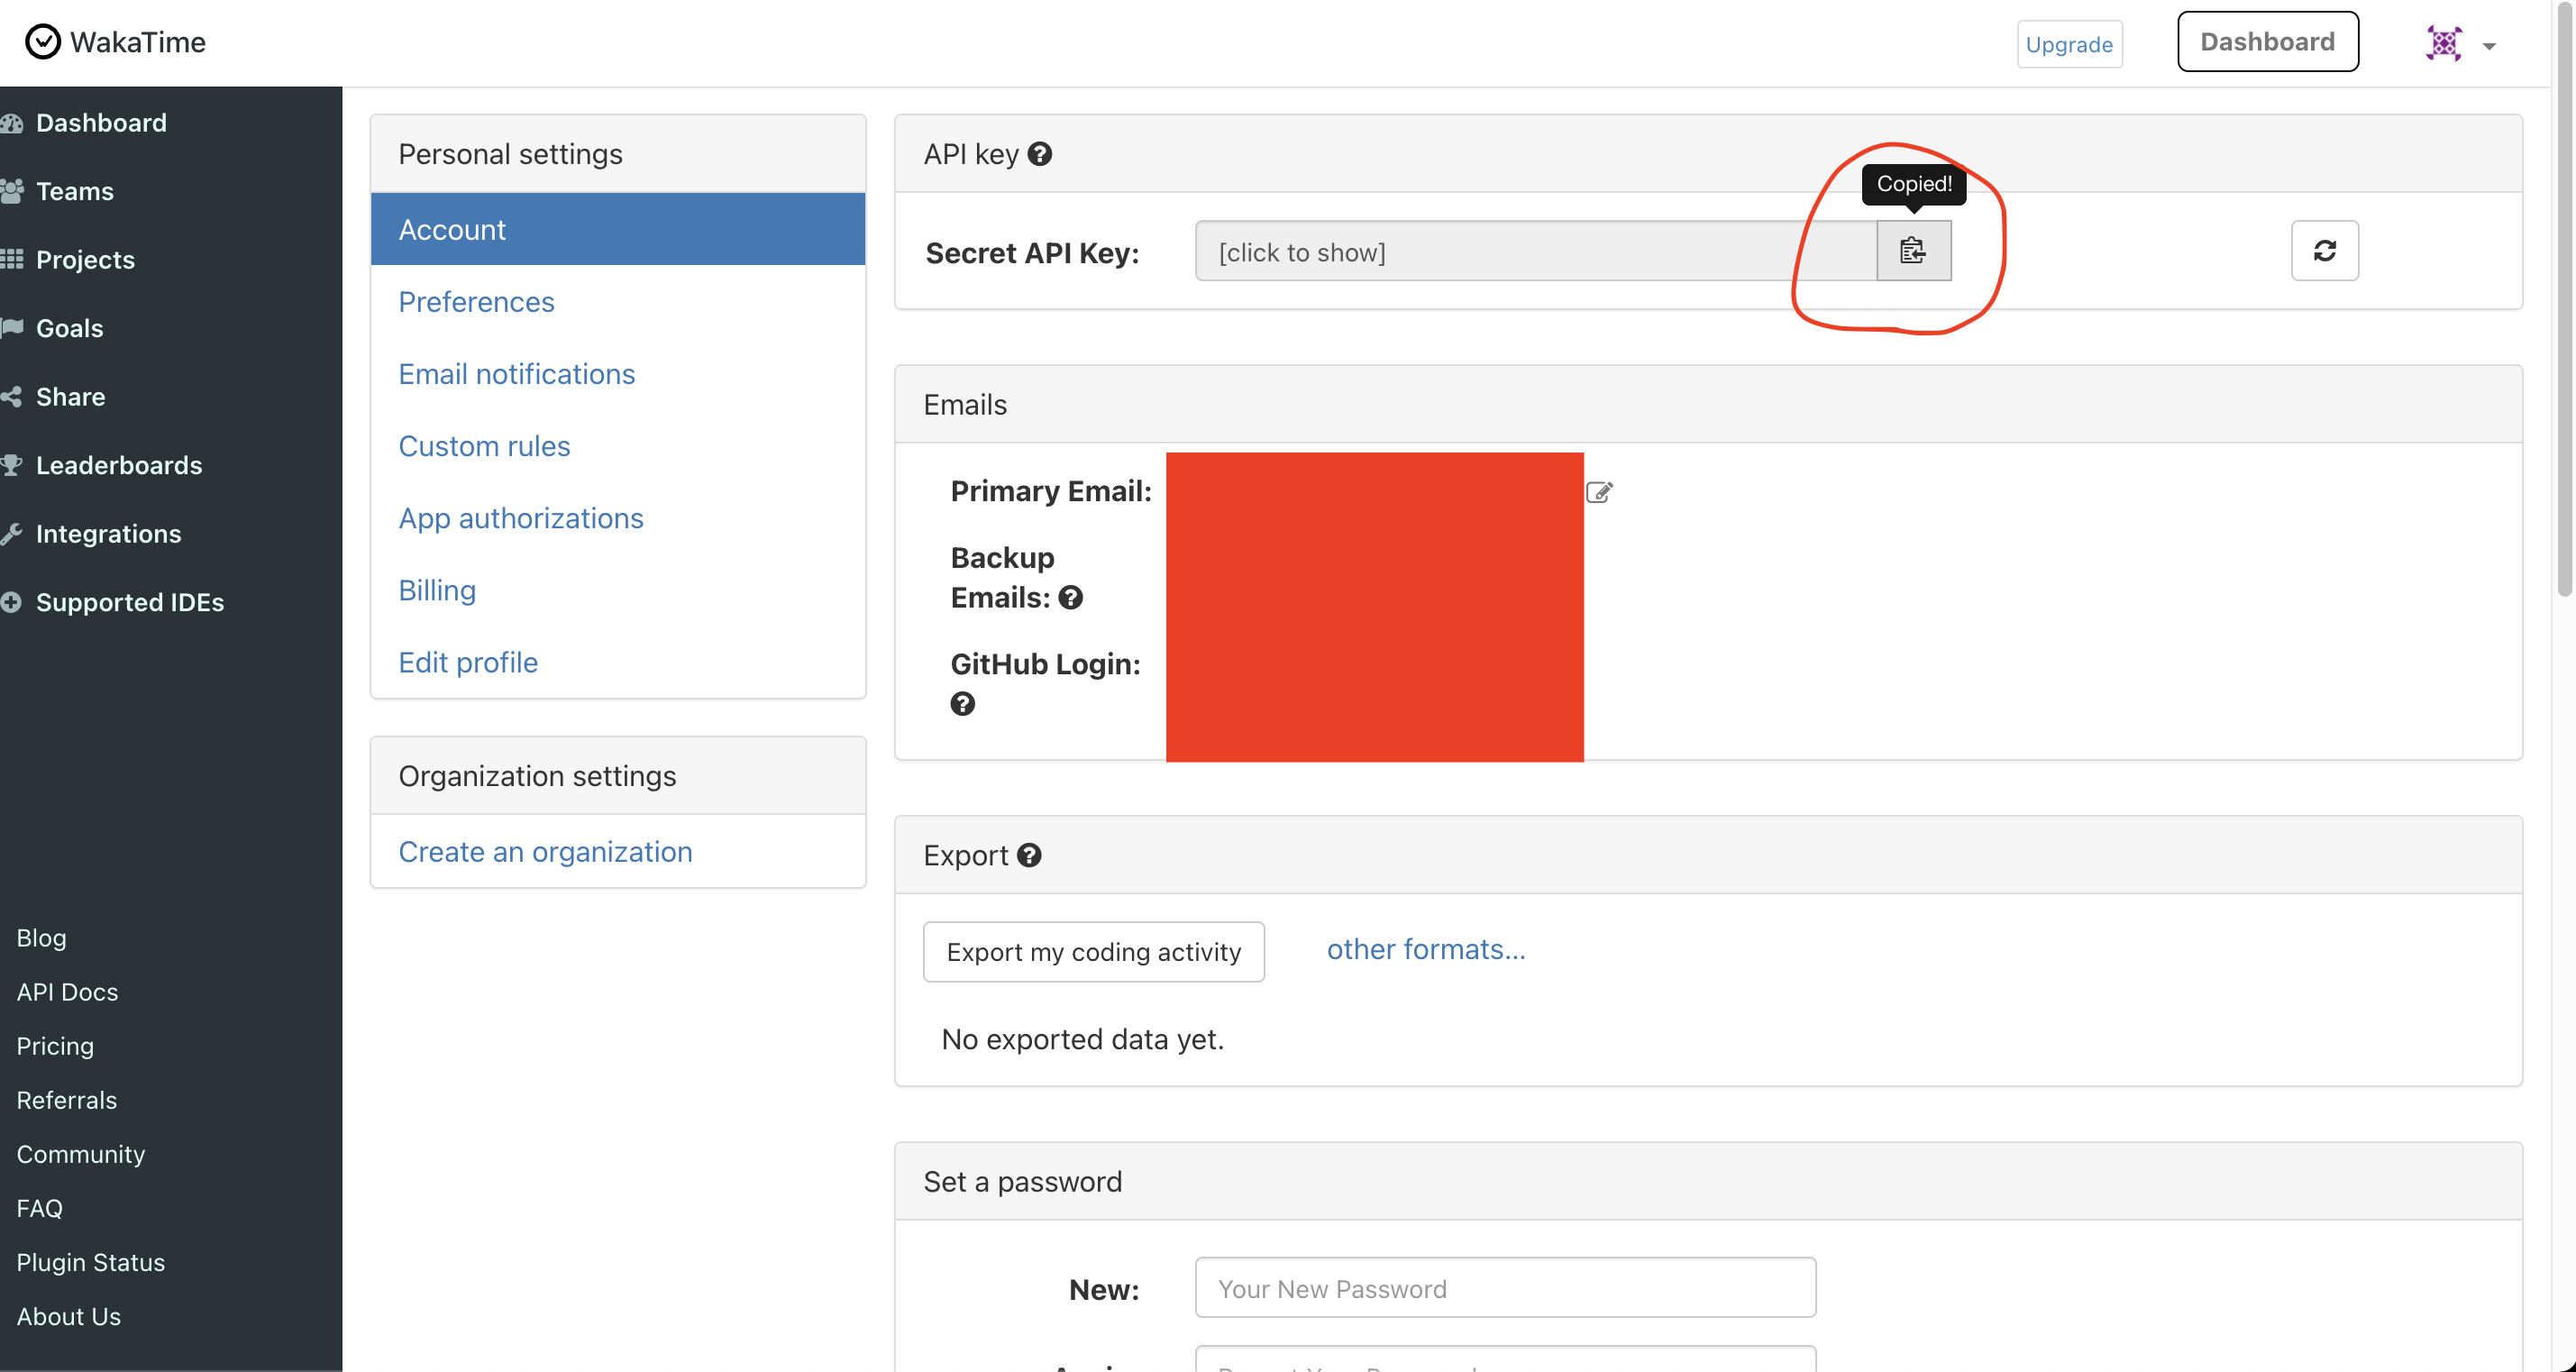Click the Upgrade button
The height and width of the screenshot is (1372, 2576).
pyautogui.click(x=2068, y=44)
